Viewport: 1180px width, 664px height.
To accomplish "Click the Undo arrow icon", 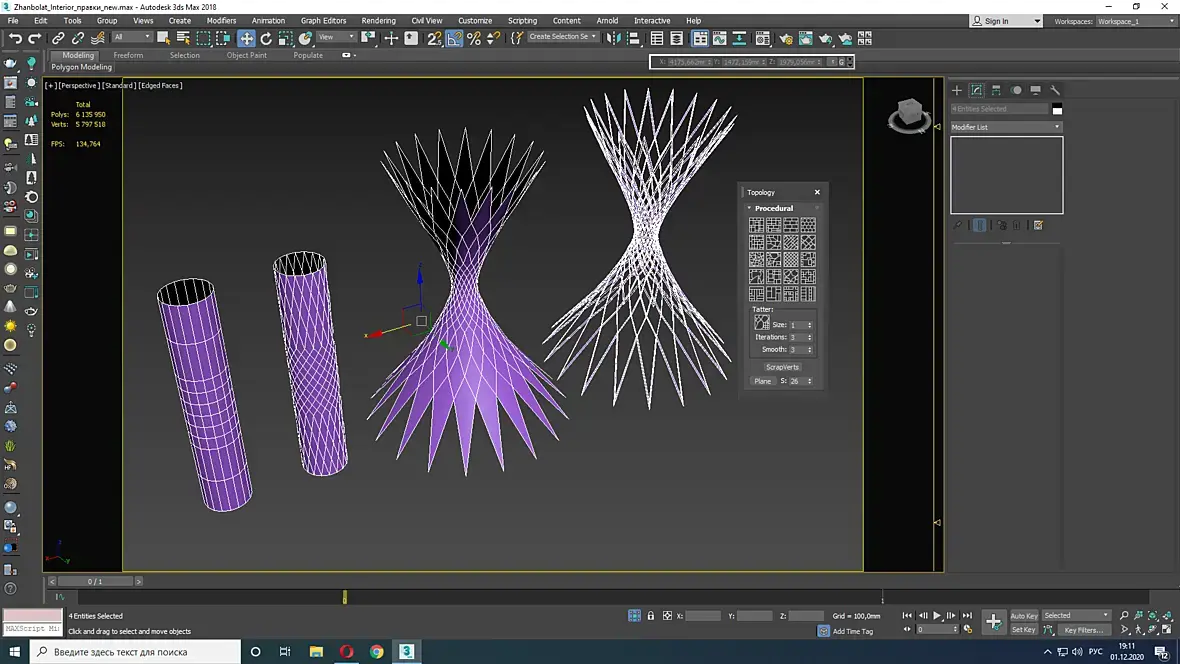I will click(15, 38).
